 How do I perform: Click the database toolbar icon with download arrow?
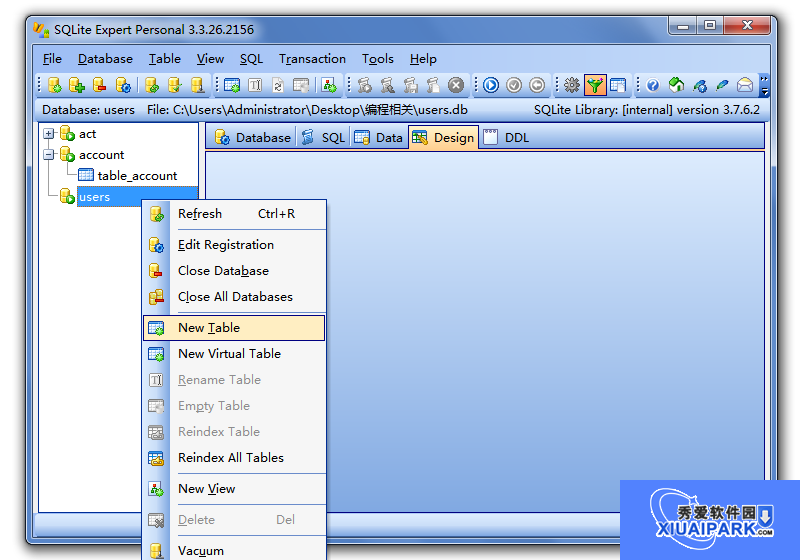coord(197,85)
